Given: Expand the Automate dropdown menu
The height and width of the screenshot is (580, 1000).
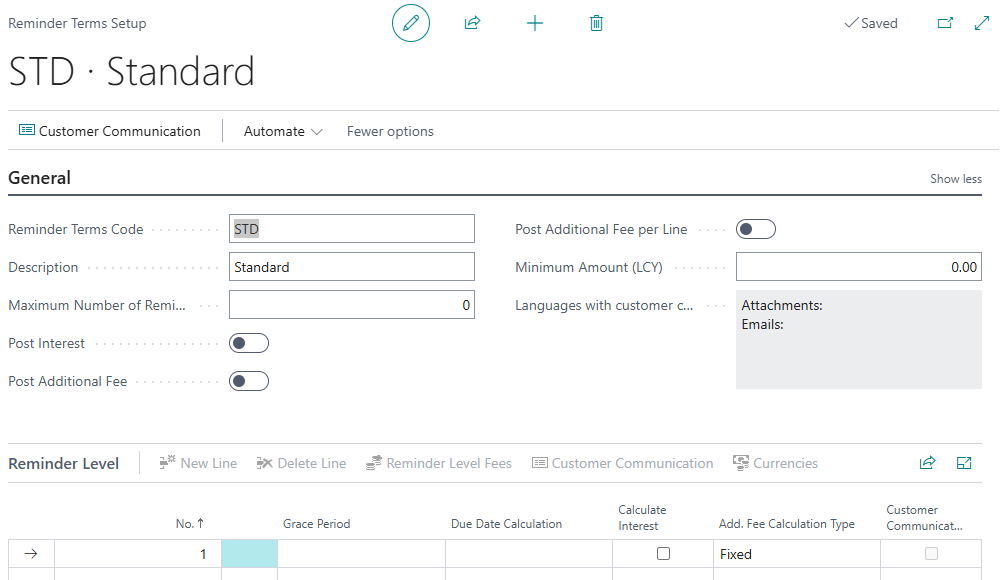Looking at the screenshot, I should coord(283,131).
